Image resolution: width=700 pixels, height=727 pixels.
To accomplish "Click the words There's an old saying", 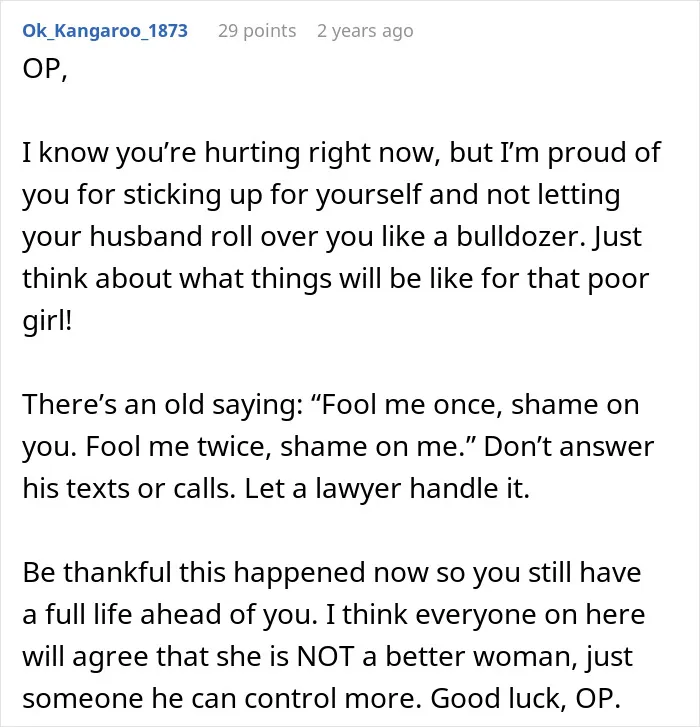I will 162,404.
